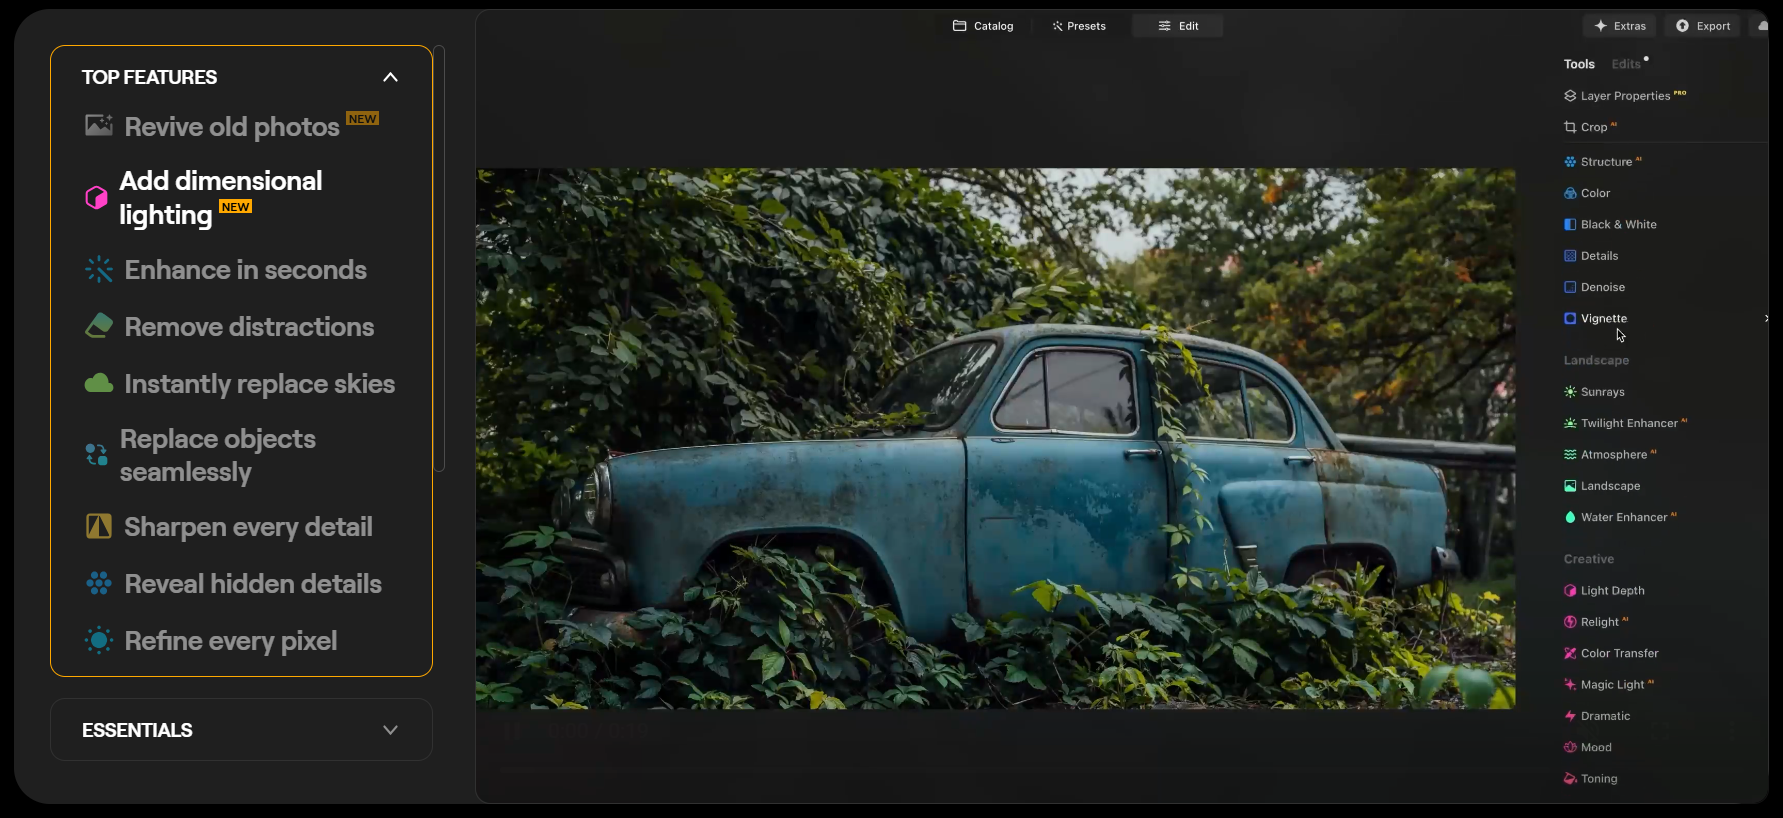The image size is (1783, 818).
Task: Select the Crop tool icon
Action: click(x=1570, y=127)
